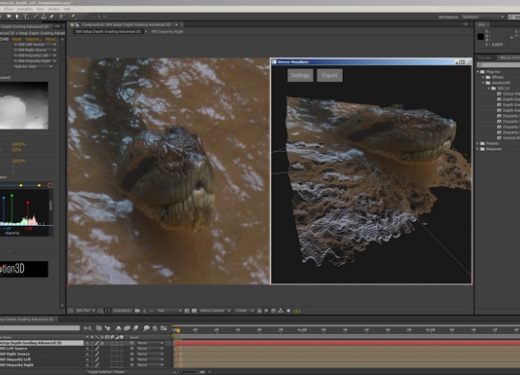Toggle shy switch for 000 Right Source layer
This screenshot has height=375, width=520.
coord(88,354)
